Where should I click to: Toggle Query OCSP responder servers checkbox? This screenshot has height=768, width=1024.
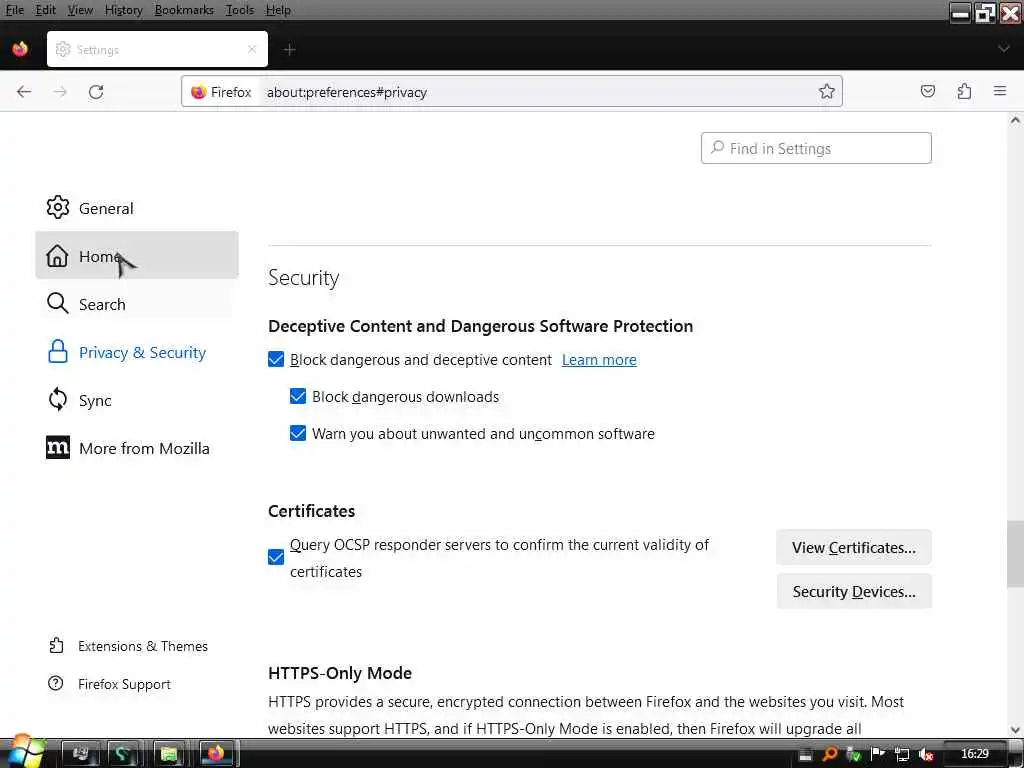tap(276, 557)
